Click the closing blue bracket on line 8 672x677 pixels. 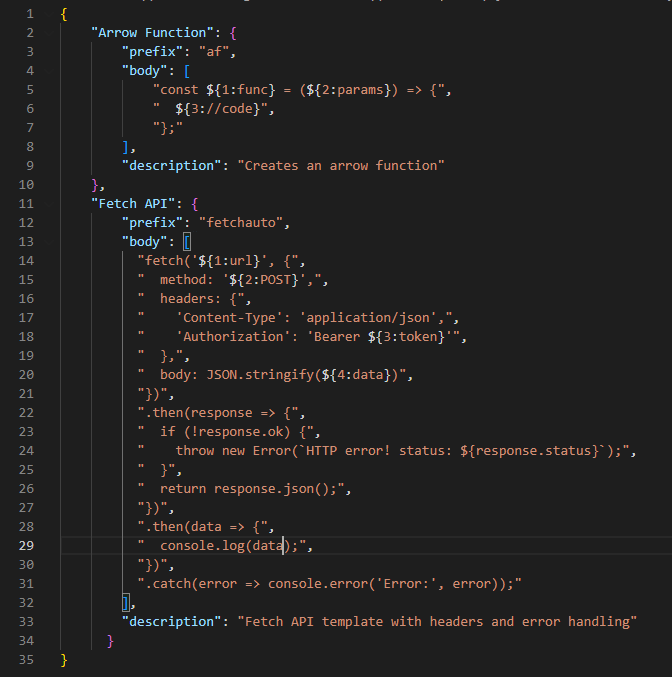(x=126, y=147)
